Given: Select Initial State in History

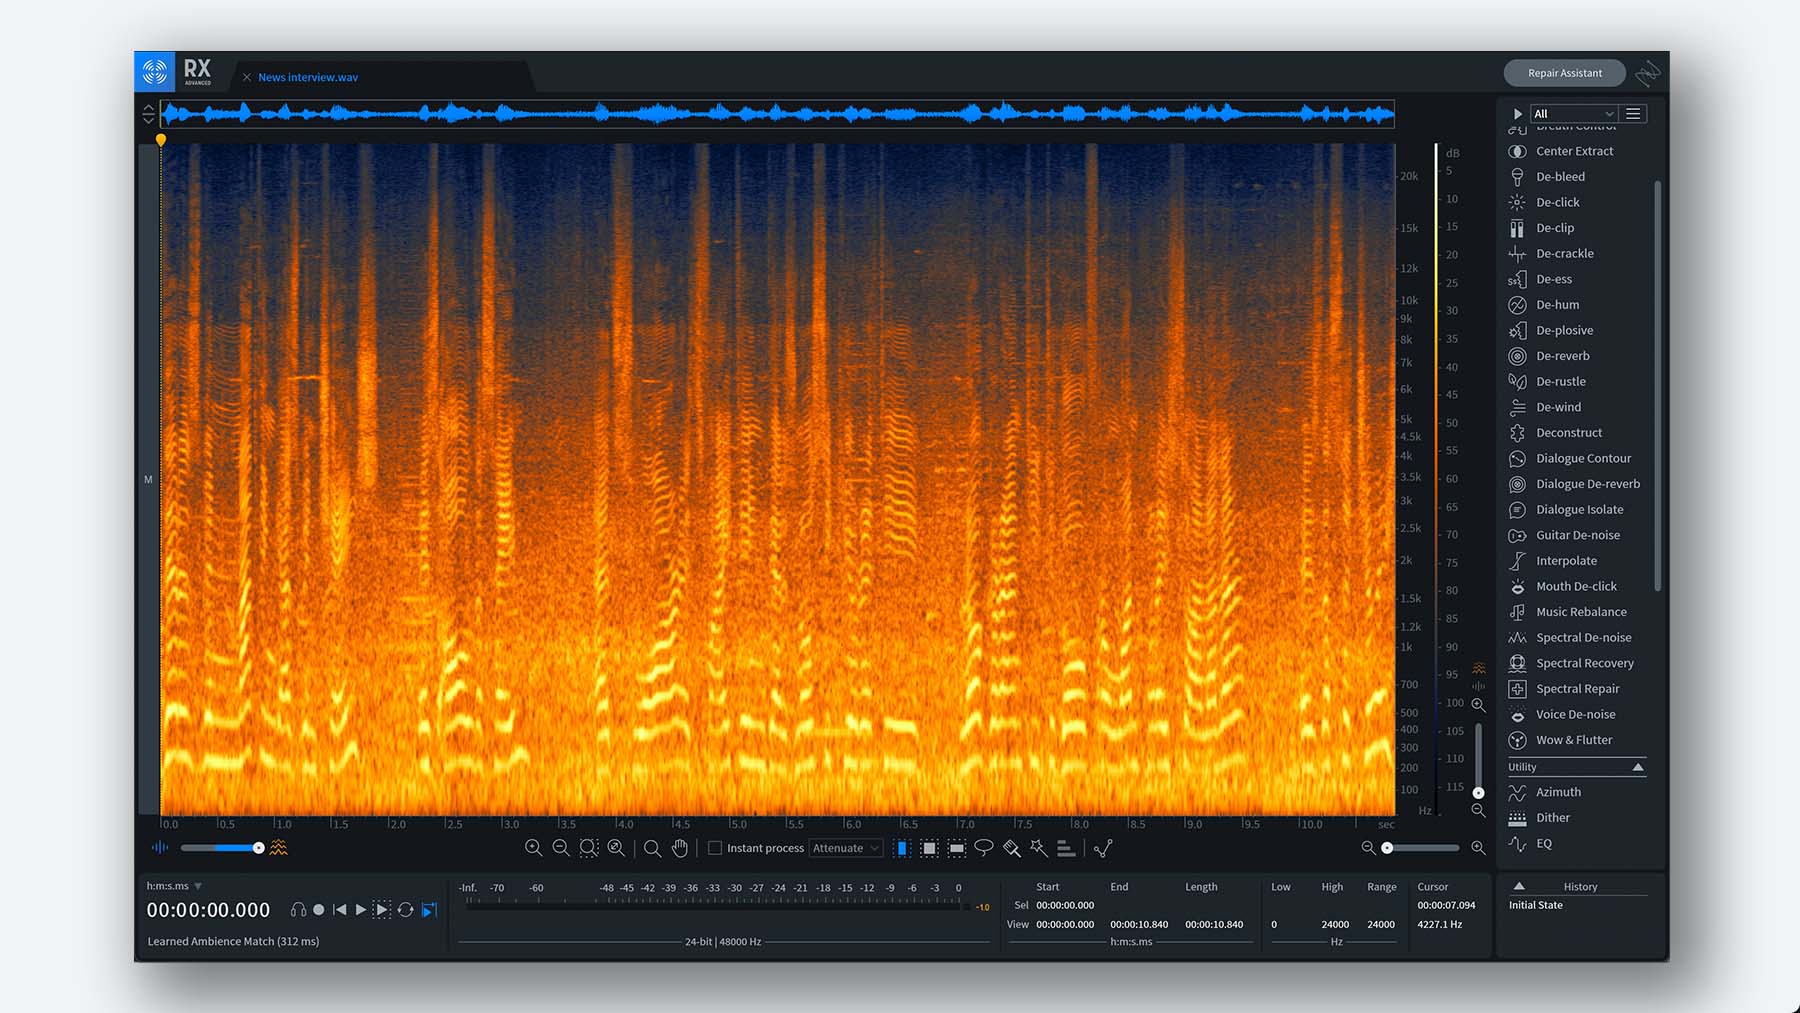Looking at the screenshot, I should pos(1535,905).
